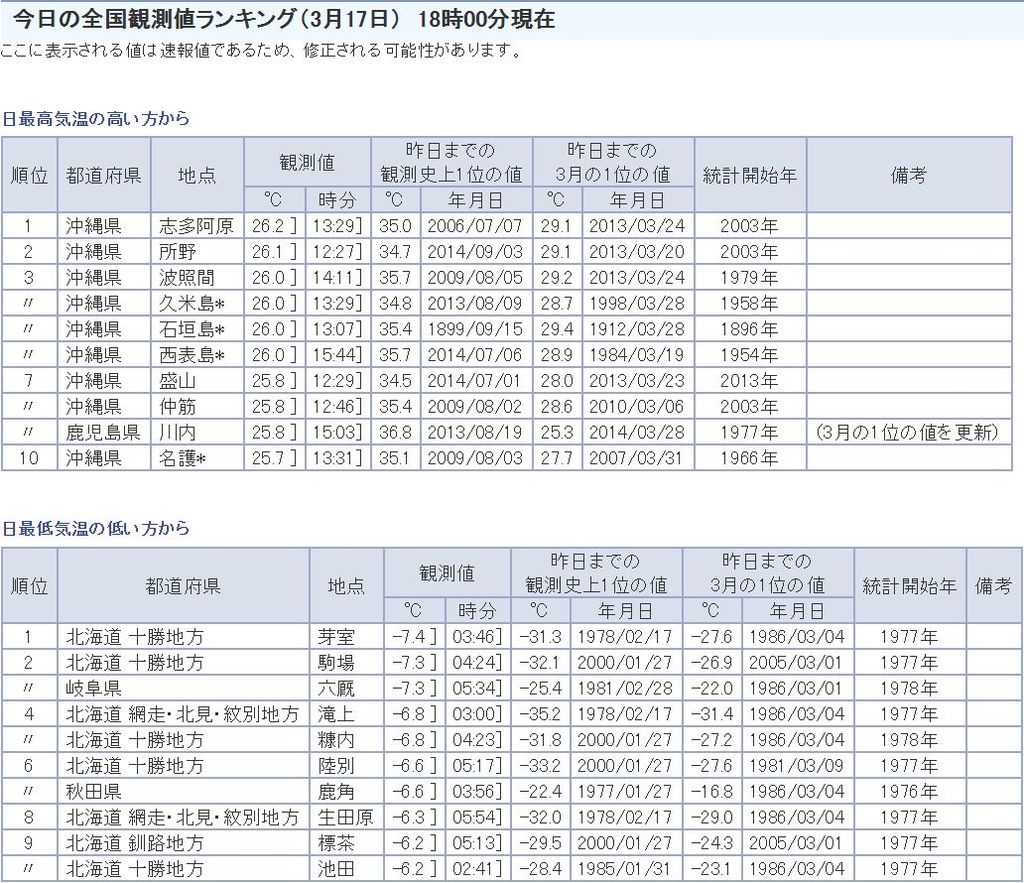Click the 3月の1位の値を更新 remark
The width and height of the screenshot is (1024, 883).
point(907,433)
